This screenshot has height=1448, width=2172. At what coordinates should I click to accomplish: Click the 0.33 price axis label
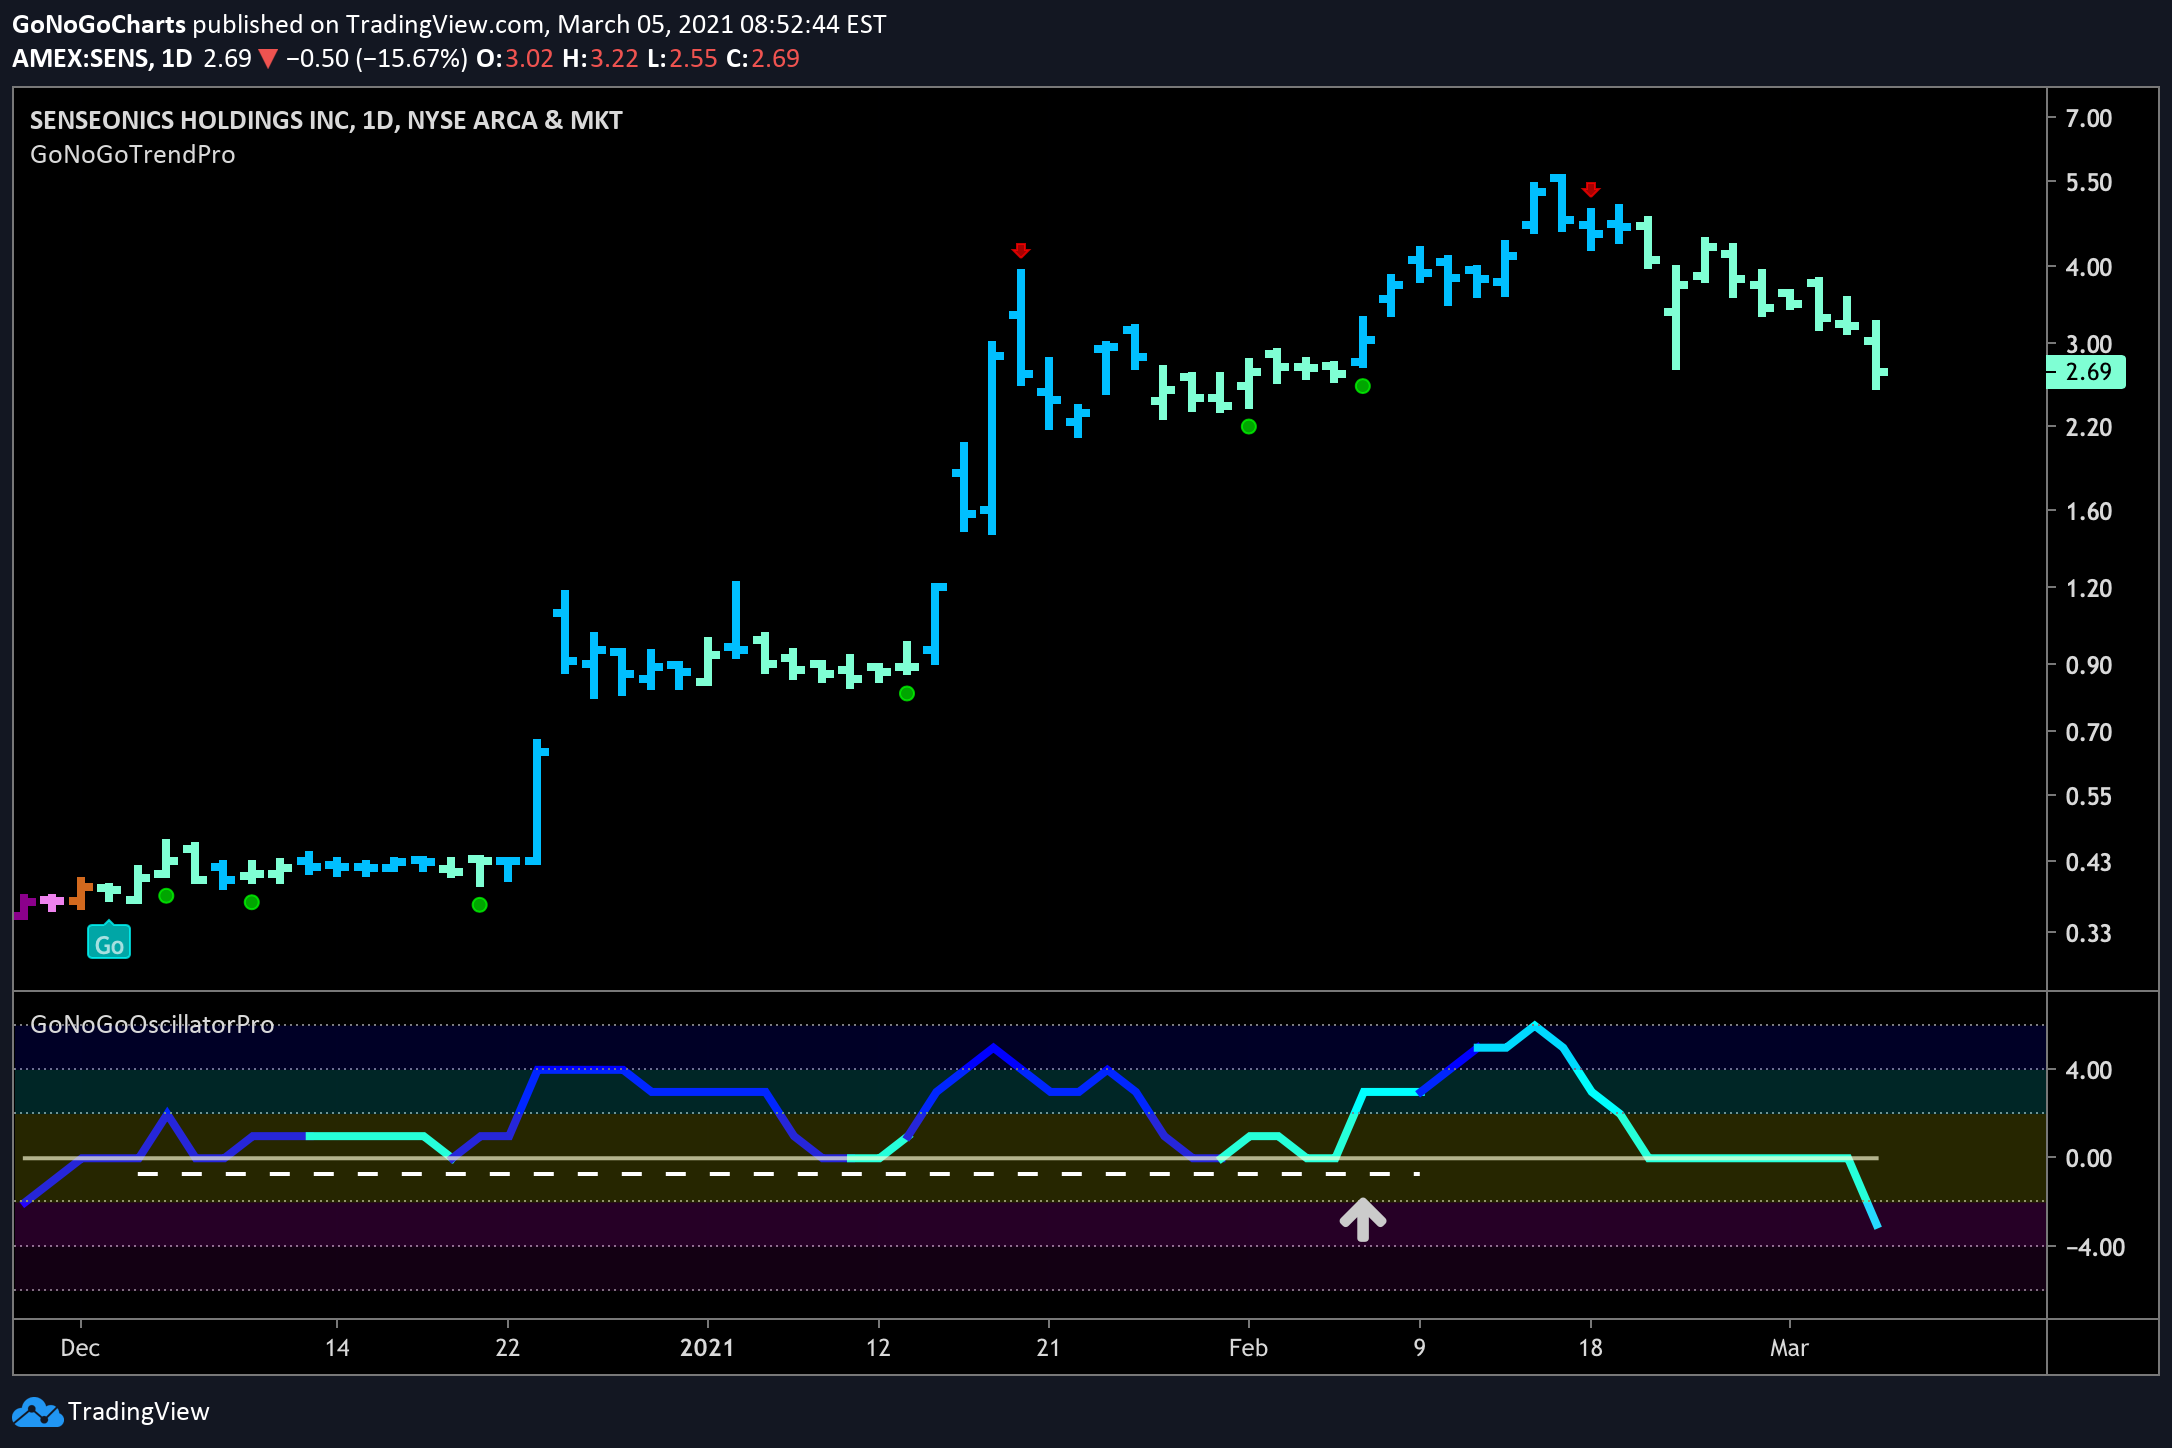2089,933
